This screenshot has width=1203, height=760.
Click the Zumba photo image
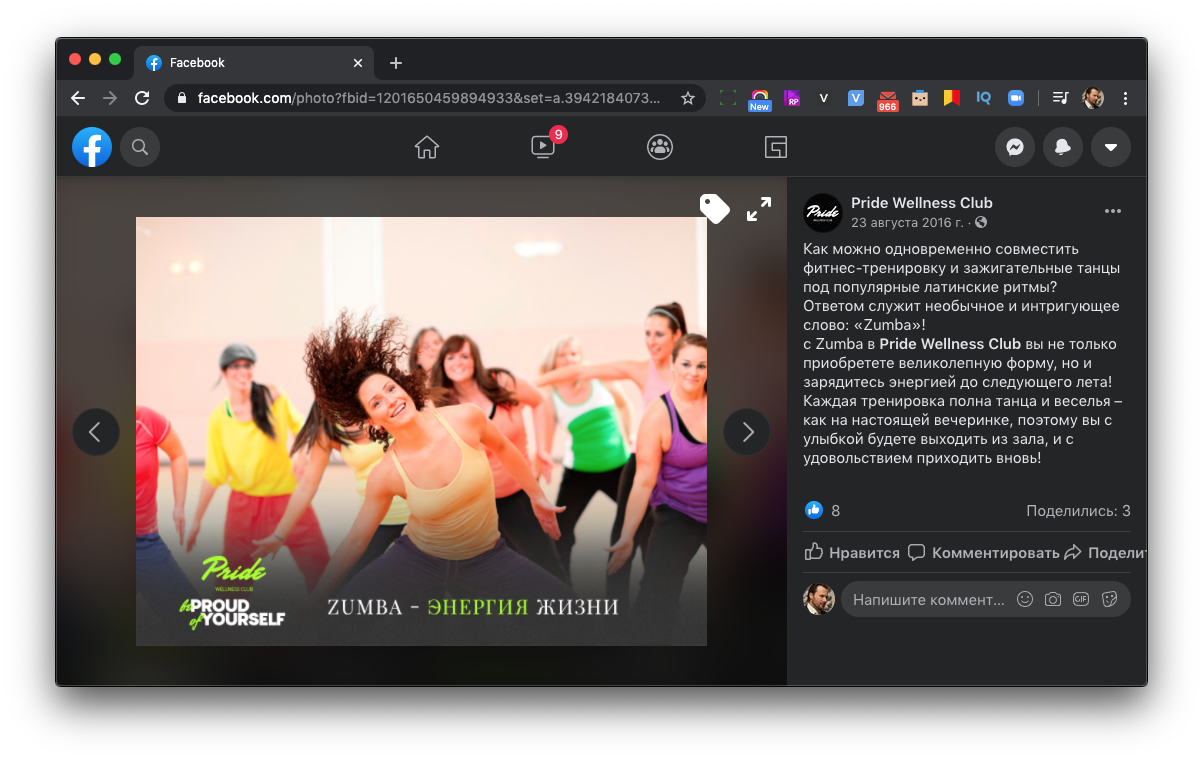pos(421,431)
